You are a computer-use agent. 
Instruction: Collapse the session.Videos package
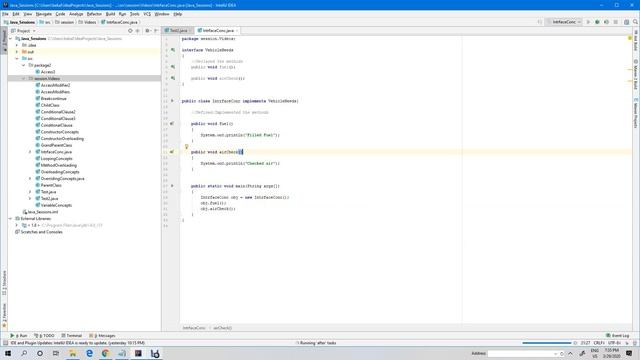click(x=24, y=78)
